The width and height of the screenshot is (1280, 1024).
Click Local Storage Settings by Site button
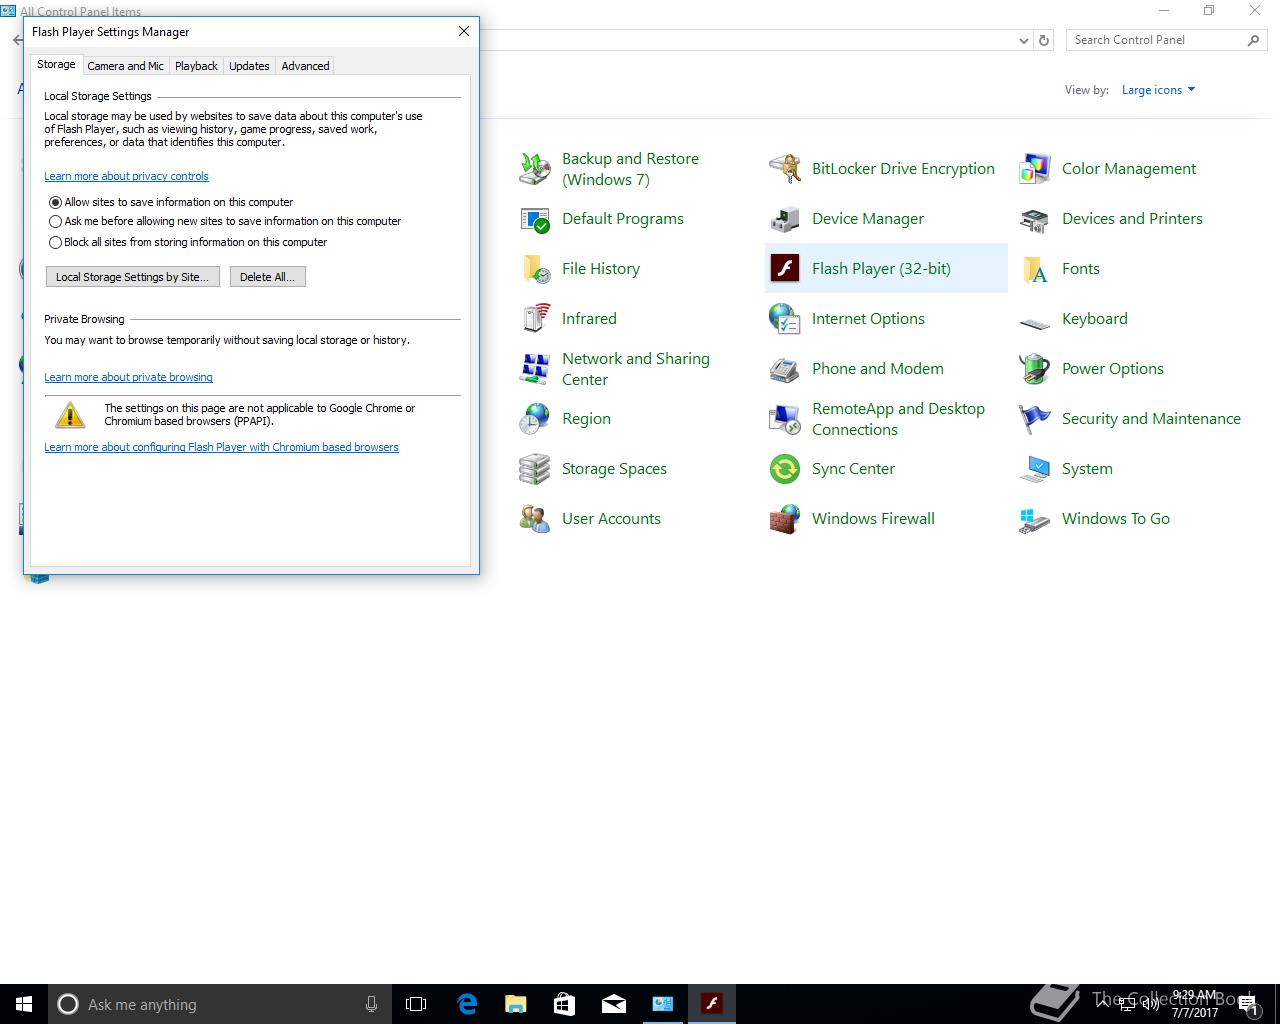point(133,277)
